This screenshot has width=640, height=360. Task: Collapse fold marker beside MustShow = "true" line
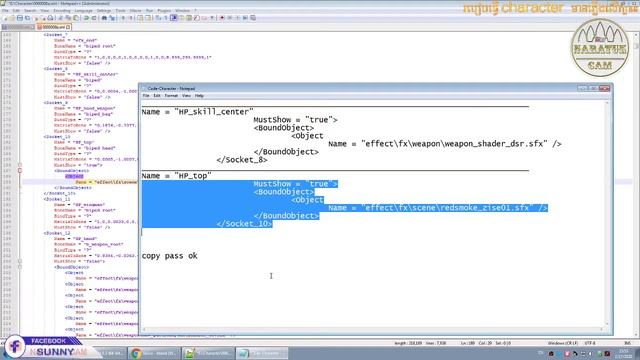coord(20,165)
